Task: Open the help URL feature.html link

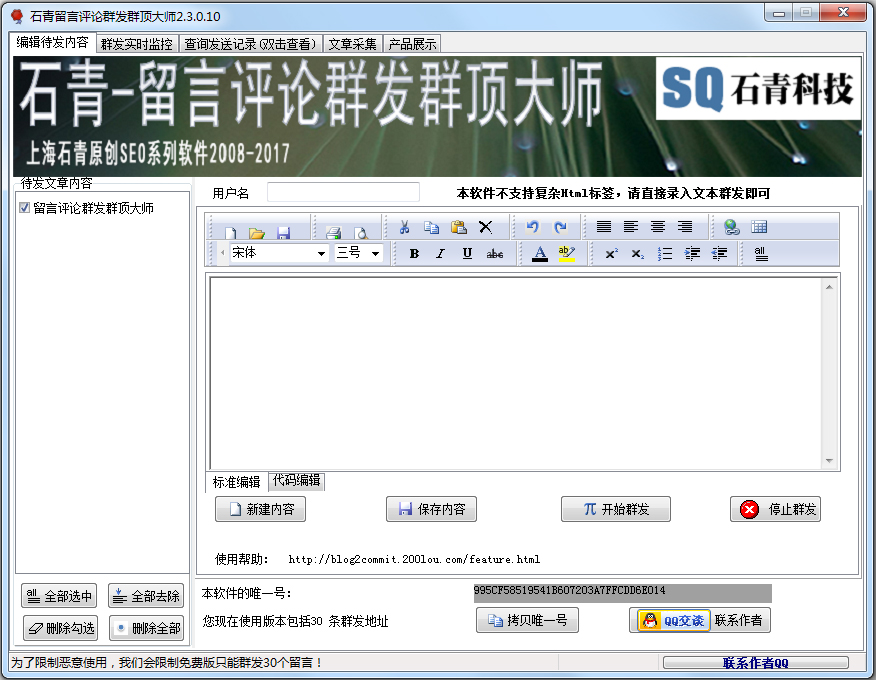Action: pyautogui.click(x=414, y=559)
